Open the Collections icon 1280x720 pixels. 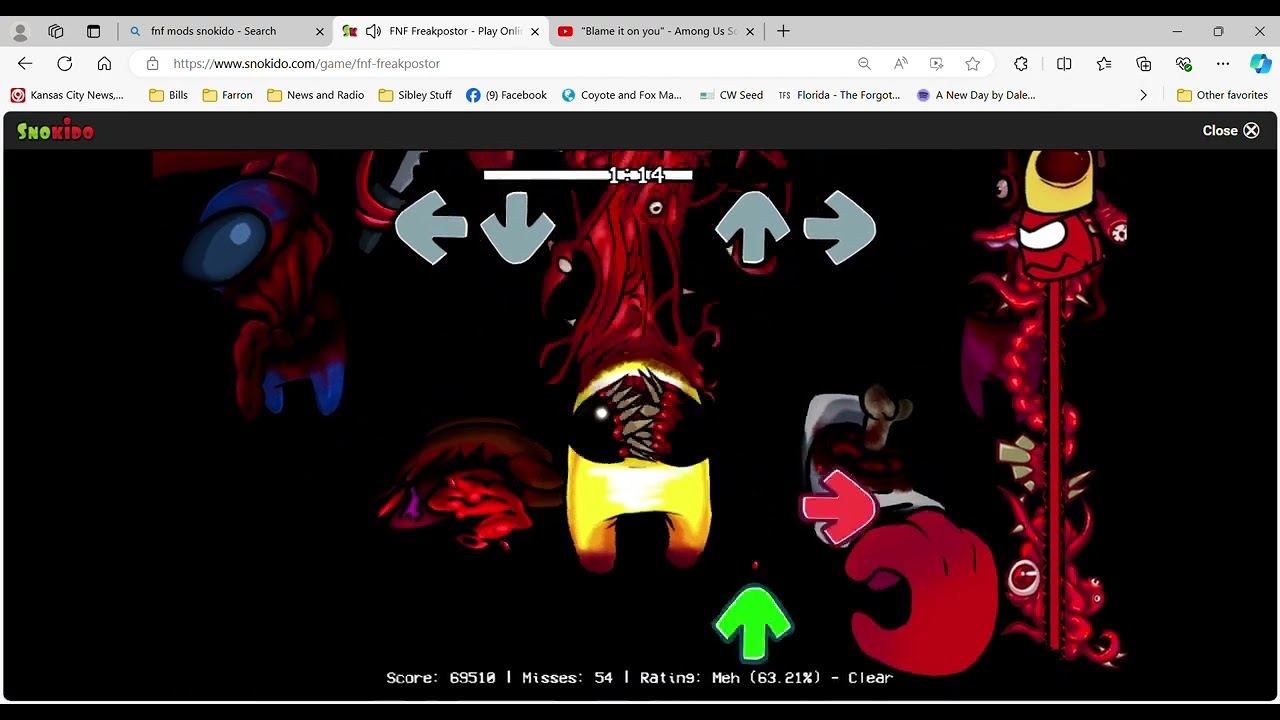click(x=1144, y=63)
